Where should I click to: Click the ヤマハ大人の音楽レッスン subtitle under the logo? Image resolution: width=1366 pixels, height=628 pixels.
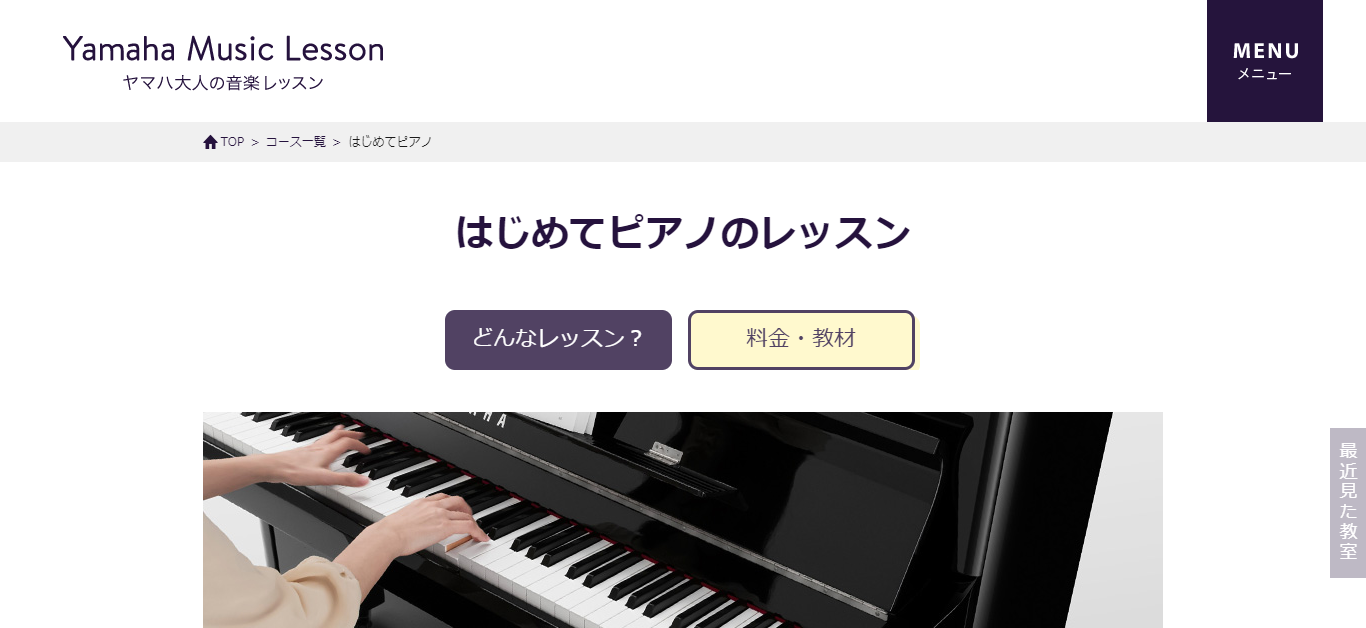(223, 83)
